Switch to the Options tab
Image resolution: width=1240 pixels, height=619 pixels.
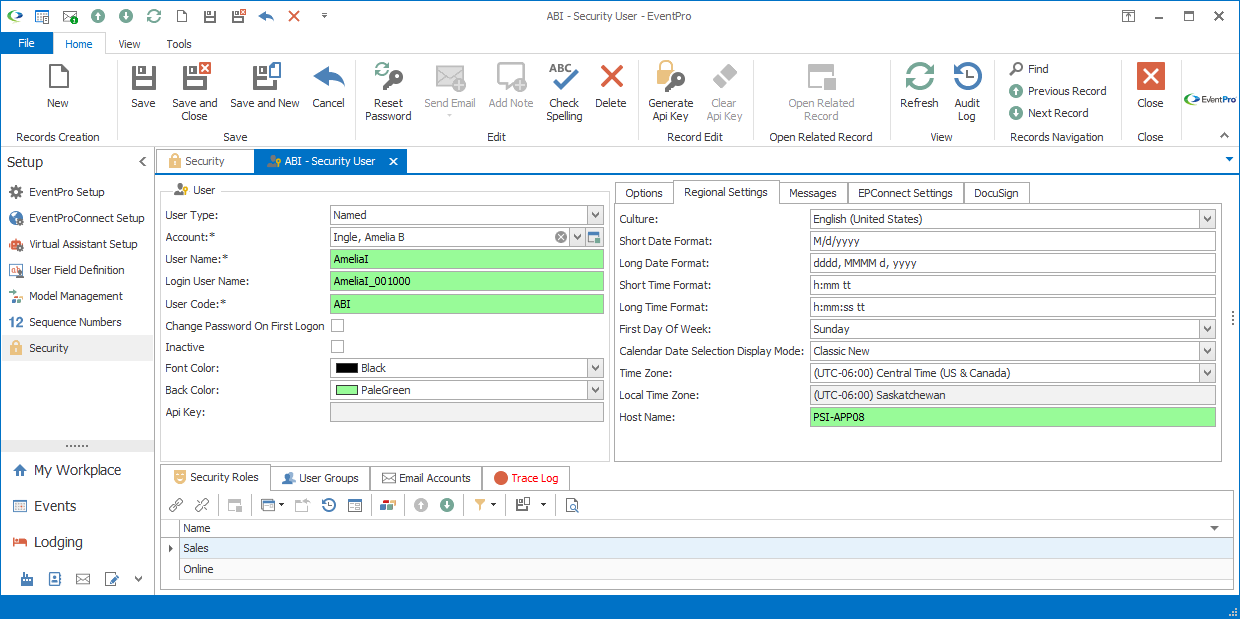[x=644, y=193]
